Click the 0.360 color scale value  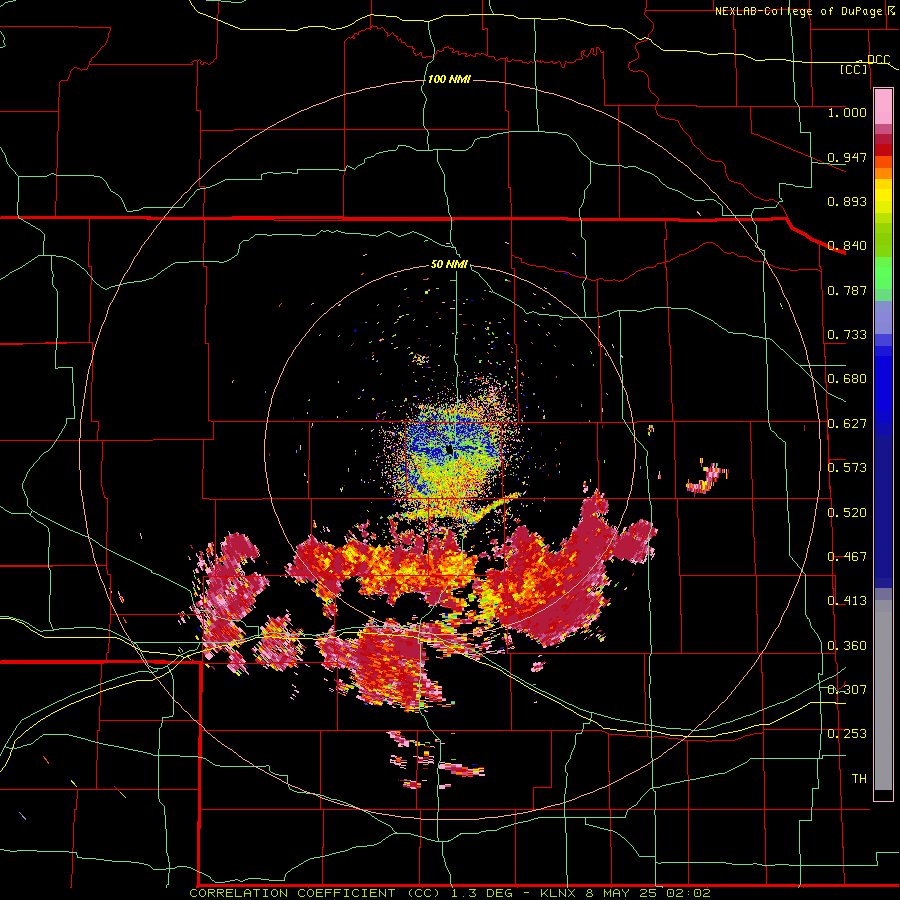click(x=847, y=646)
